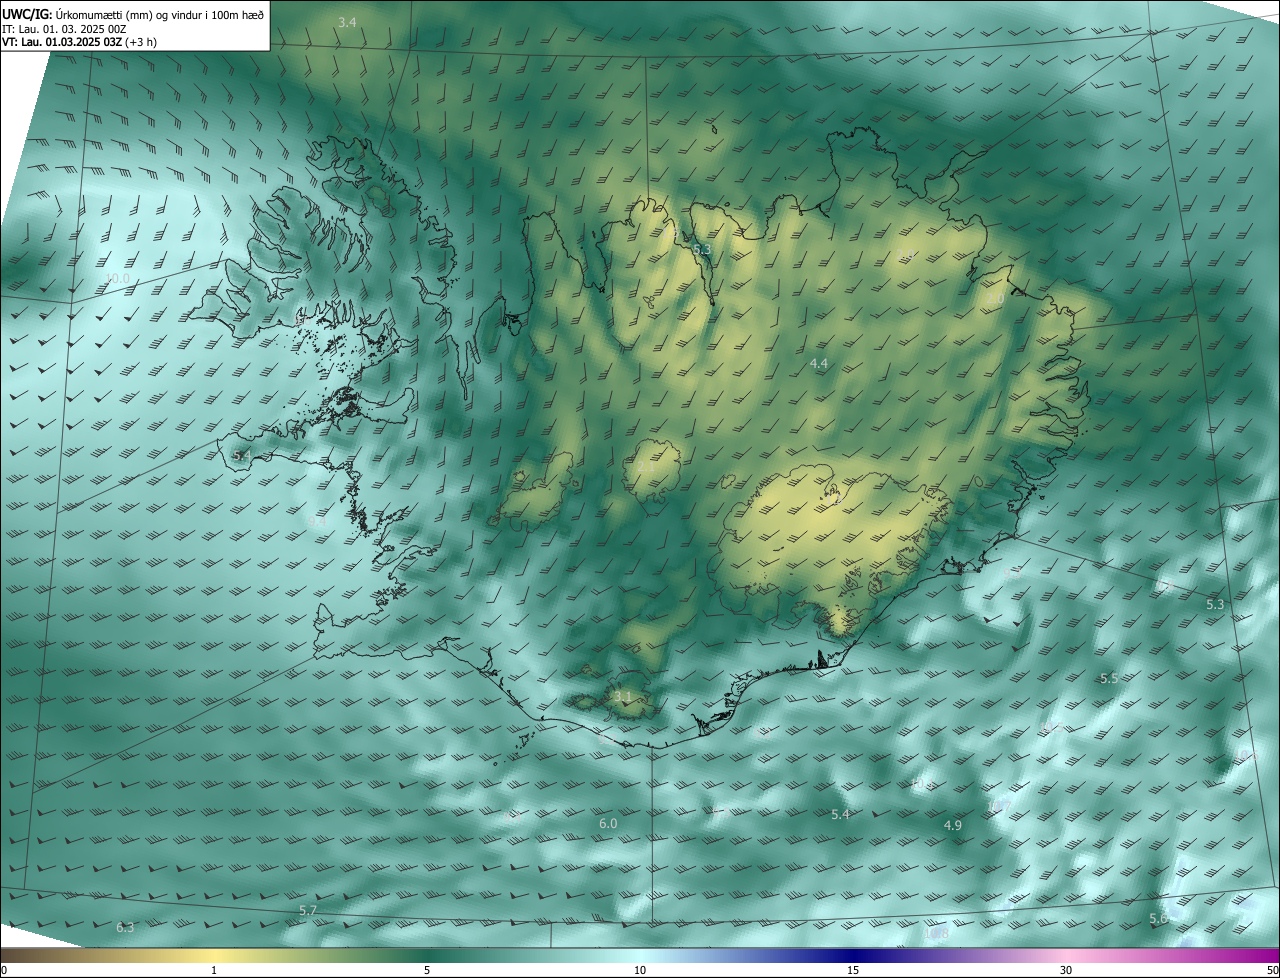Pick the pink segment of the color scale

pyautogui.click(x=1066, y=955)
